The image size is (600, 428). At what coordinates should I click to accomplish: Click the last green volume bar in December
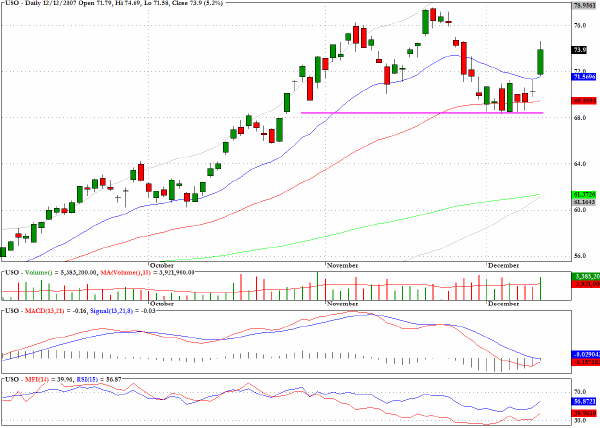(x=541, y=289)
